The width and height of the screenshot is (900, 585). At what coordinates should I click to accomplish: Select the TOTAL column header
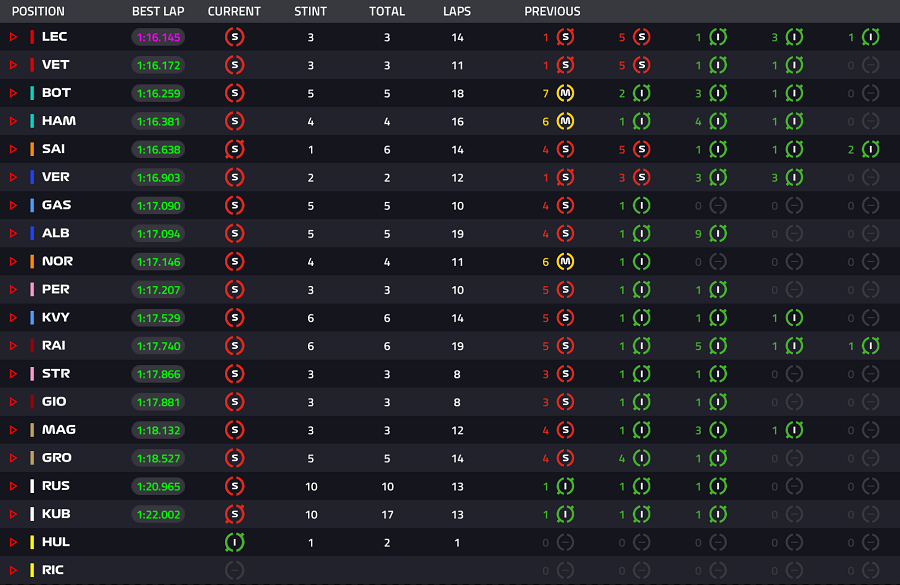point(387,11)
